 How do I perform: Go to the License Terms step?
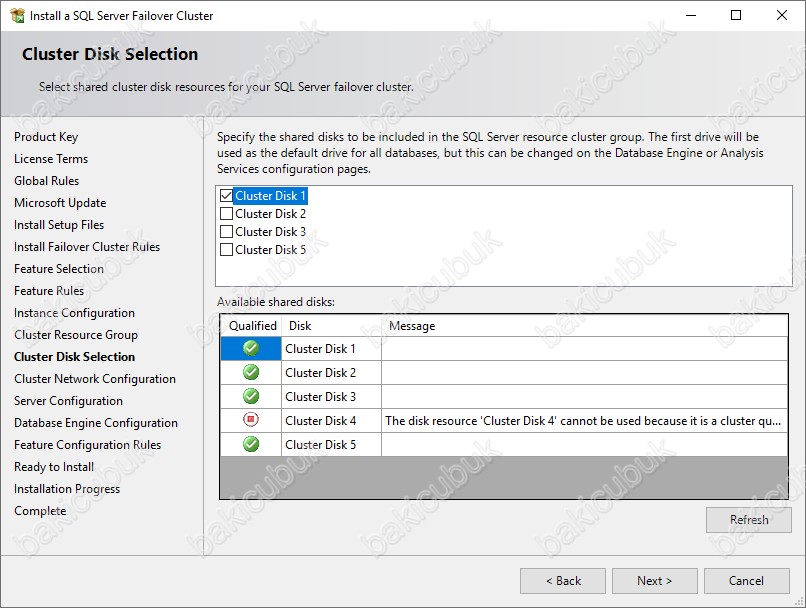point(51,159)
